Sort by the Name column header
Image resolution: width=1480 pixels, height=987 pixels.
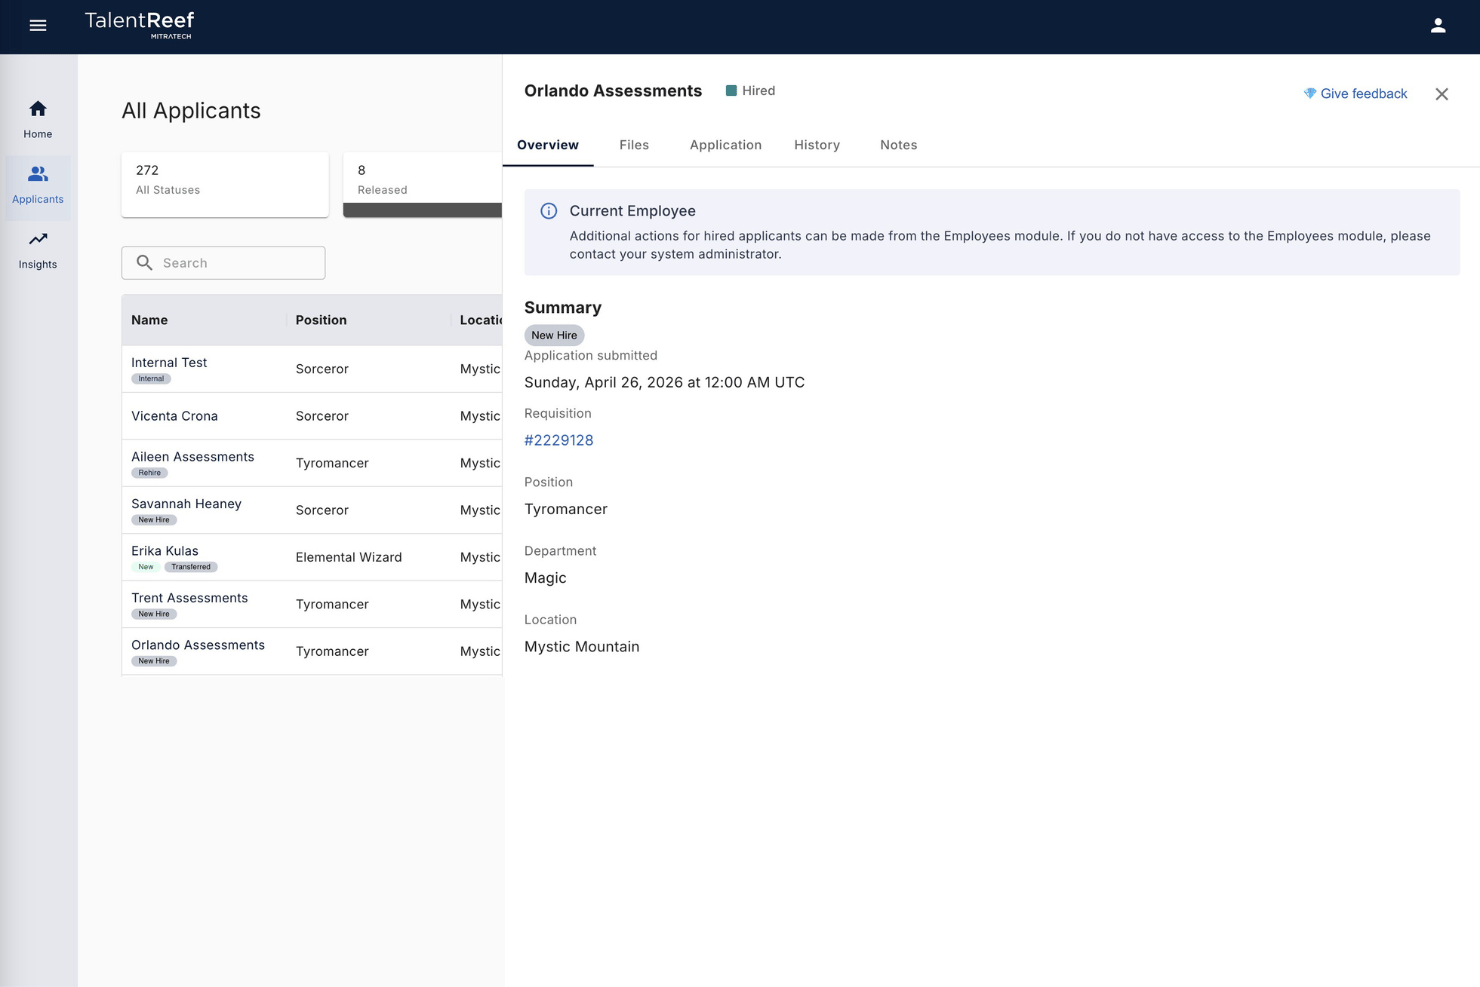click(150, 320)
